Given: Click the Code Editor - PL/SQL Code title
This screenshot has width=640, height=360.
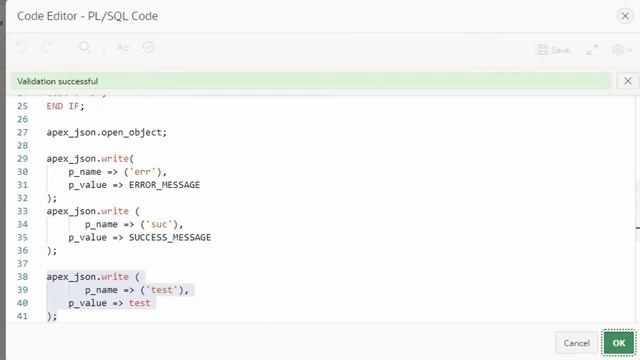Looking at the screenshot, I should (x=87, y=16).
